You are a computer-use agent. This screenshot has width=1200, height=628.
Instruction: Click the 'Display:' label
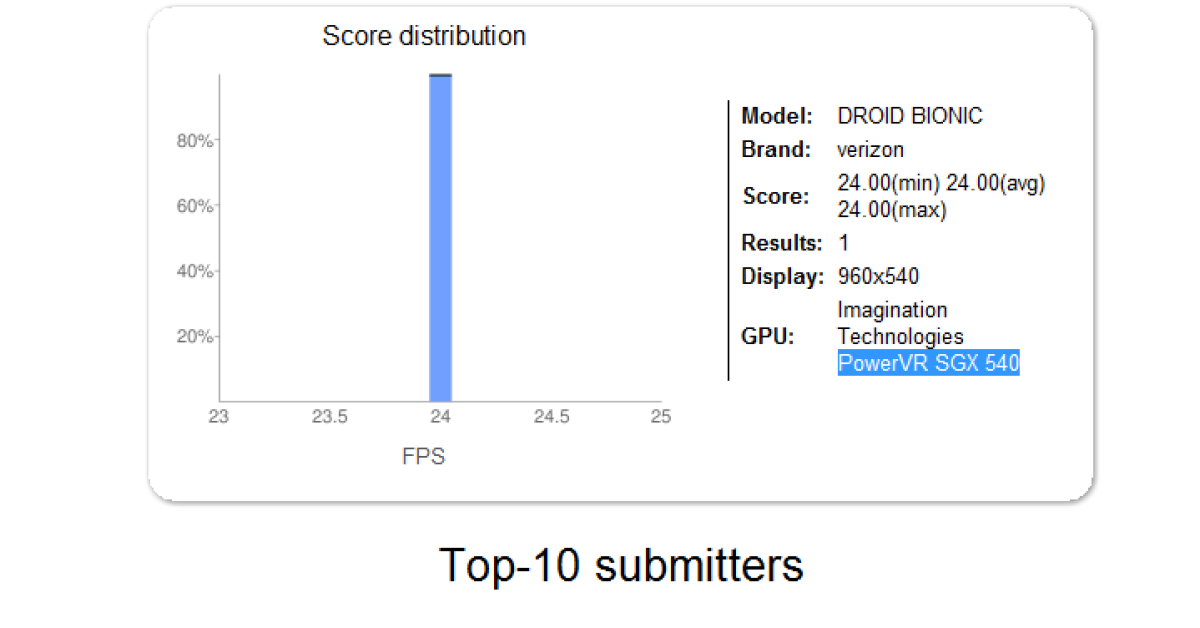click(783, 276)
